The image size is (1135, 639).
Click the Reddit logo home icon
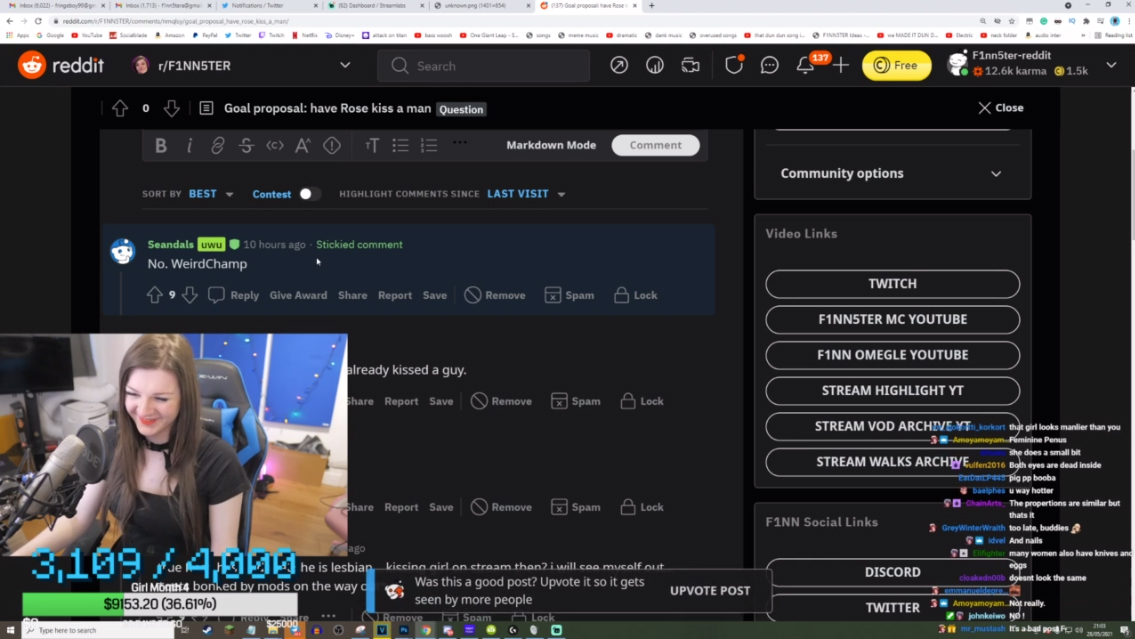click(x=32, y=65)
